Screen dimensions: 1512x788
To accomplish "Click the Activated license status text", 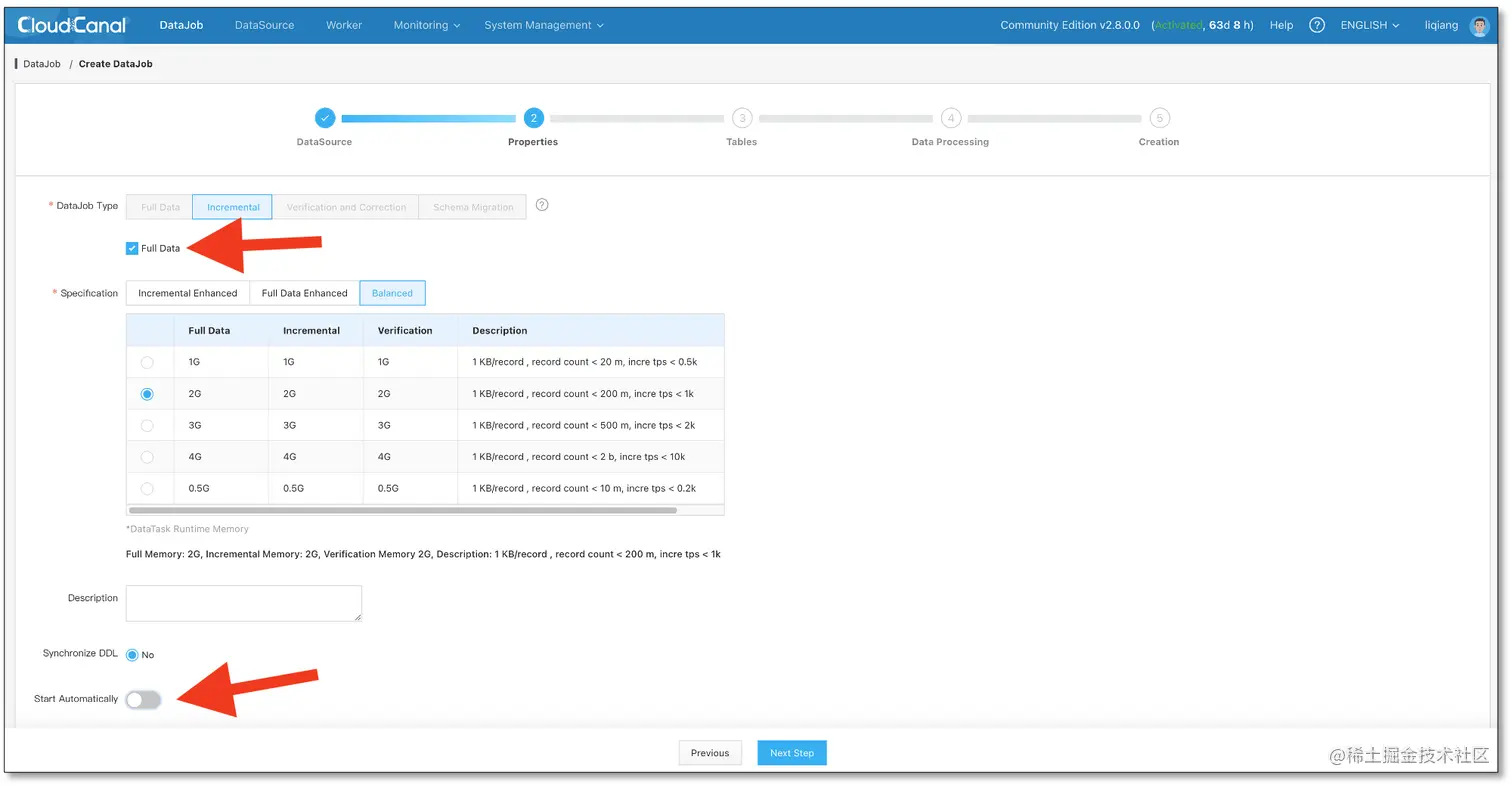I will (x=1178, y=25).
